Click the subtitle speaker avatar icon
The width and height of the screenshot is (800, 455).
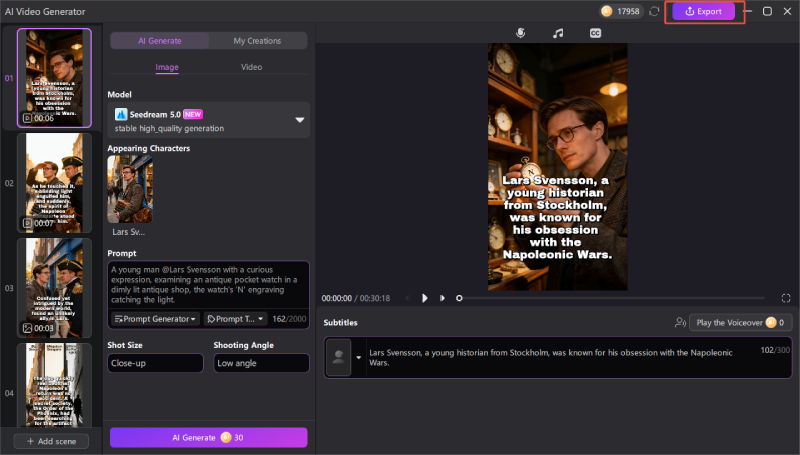pyautogui.click(x=338, y=357)
